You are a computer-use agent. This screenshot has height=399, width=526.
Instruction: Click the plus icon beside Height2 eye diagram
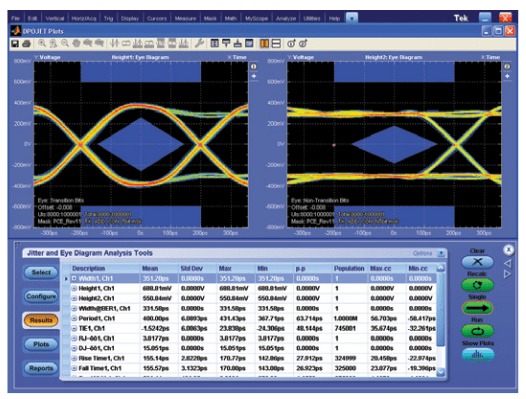507,76
